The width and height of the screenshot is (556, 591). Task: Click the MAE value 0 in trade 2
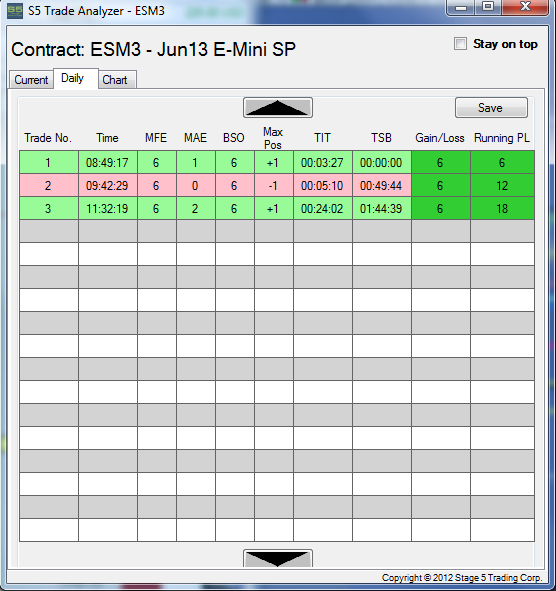pyautogui.click(x=196, y=185)
